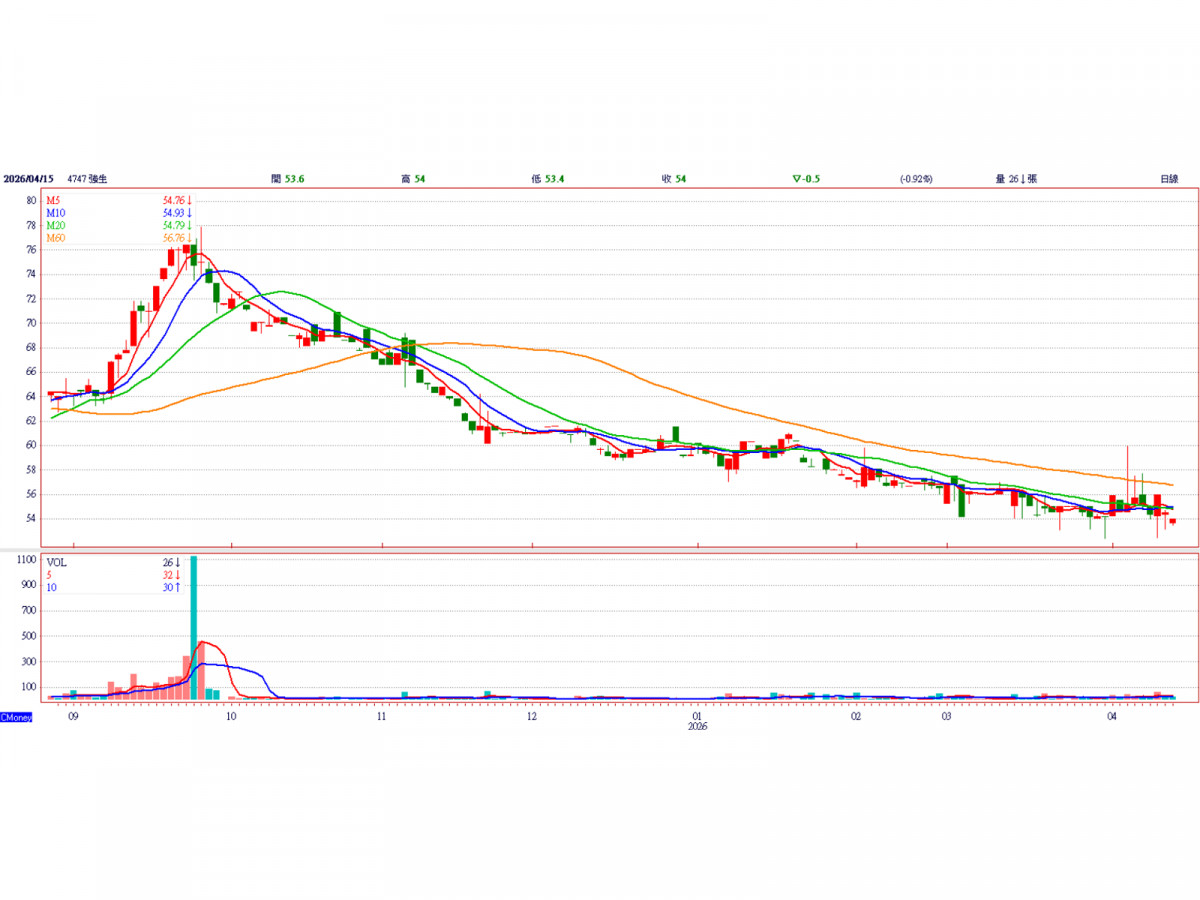
Task: Click the 低 53.4 low price
Action: coord(548,178)
